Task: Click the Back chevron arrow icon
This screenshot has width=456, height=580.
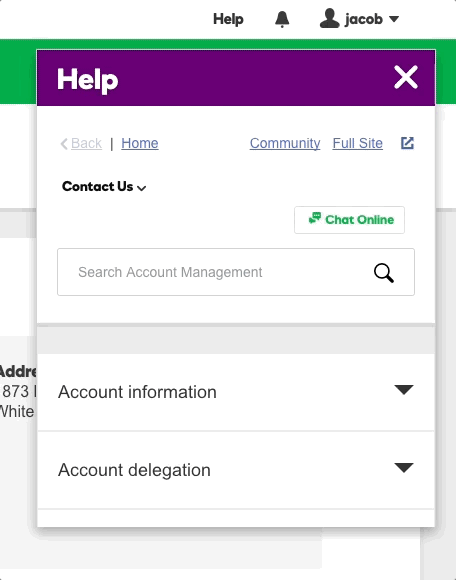Action: 64,144
